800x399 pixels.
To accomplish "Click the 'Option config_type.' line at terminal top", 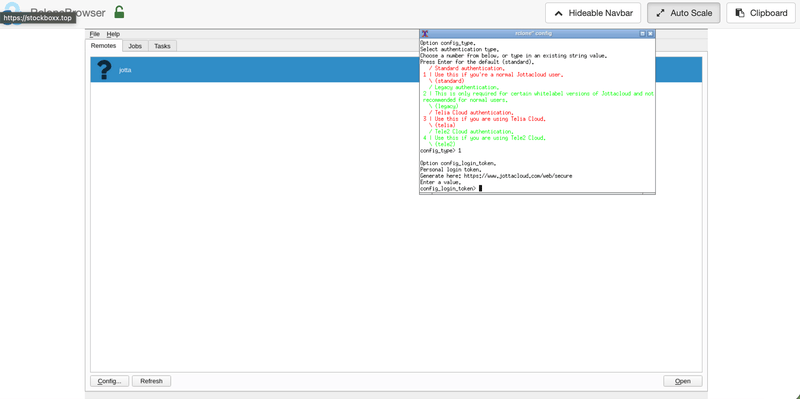I will [447, 43].
